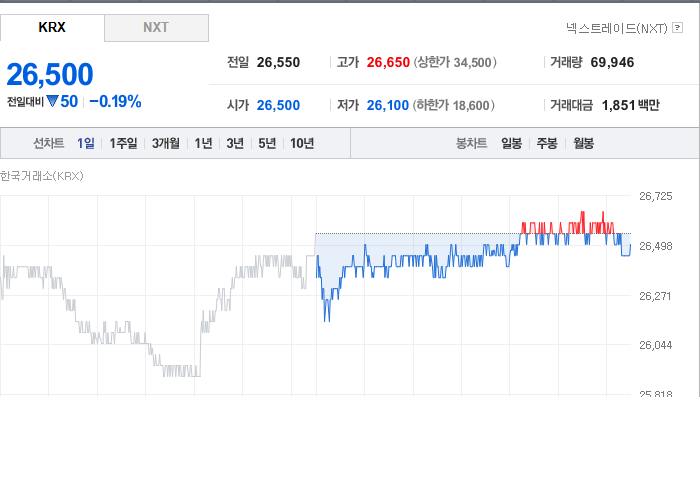Click the 한국거래소(KRX) chart caption
700x490 pixels.
coord(42,176)
